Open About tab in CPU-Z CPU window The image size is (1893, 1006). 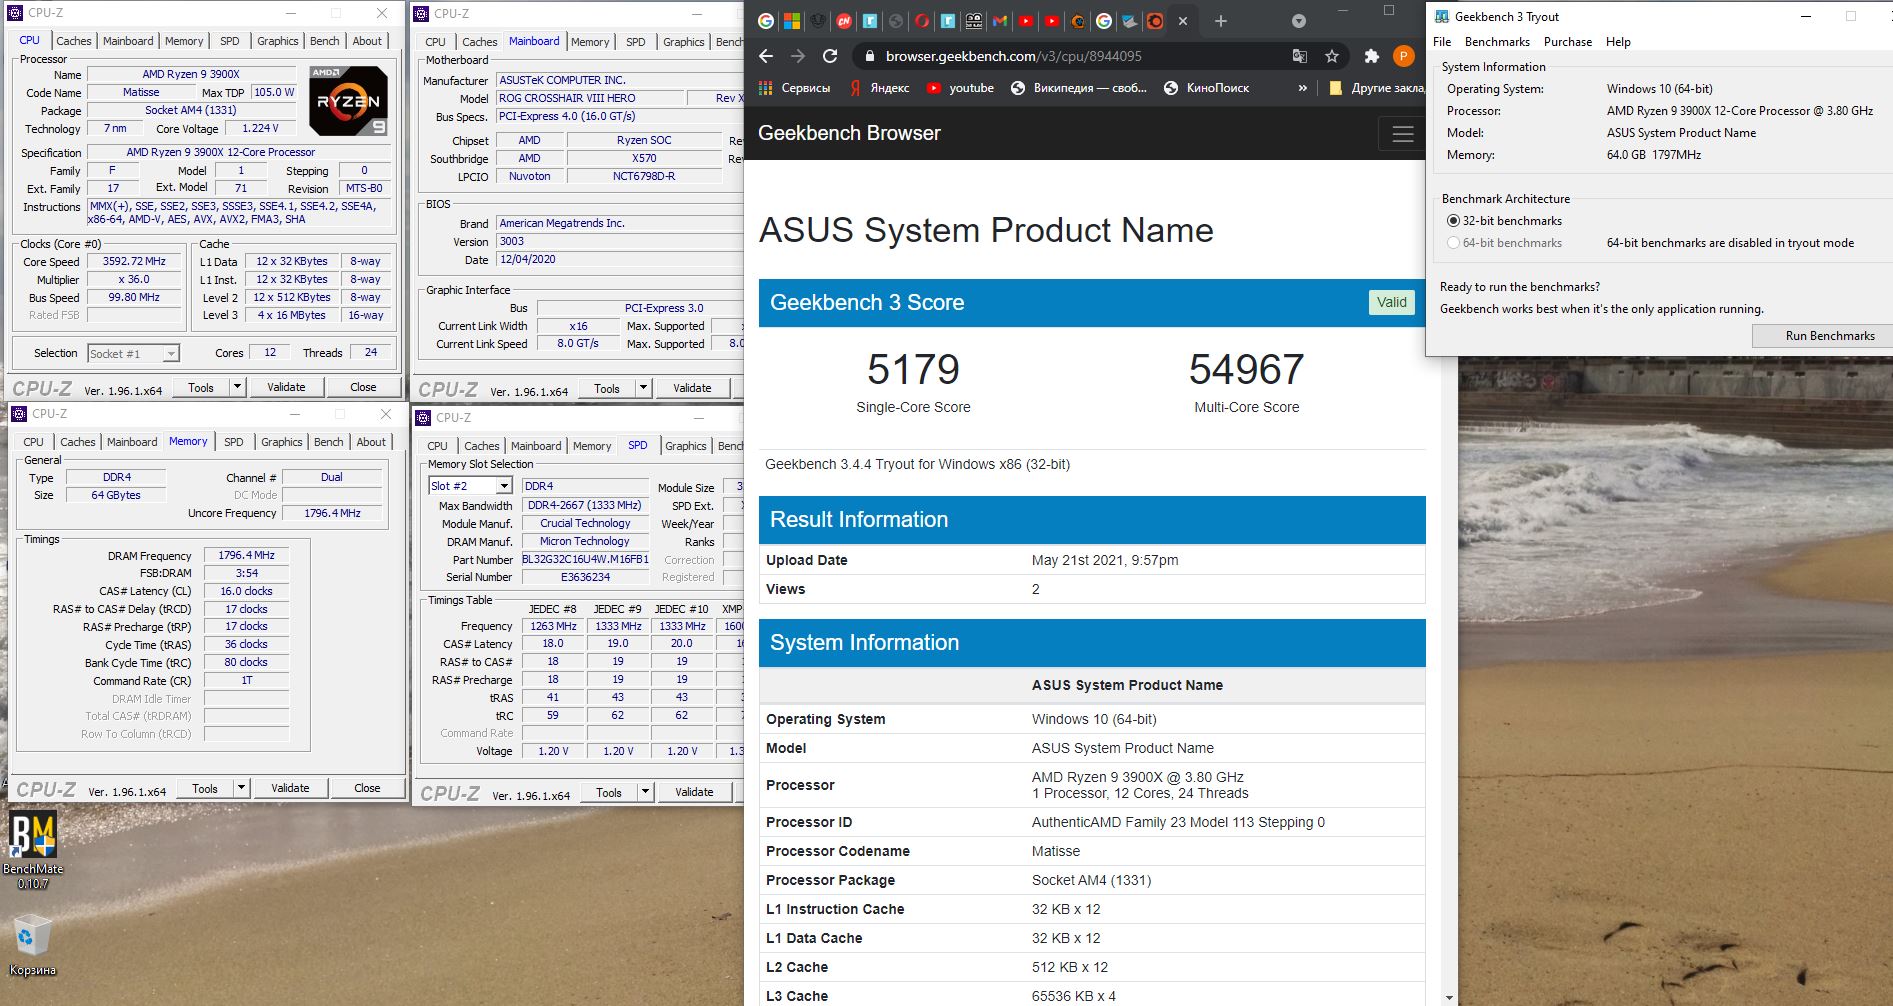(367, 41)
